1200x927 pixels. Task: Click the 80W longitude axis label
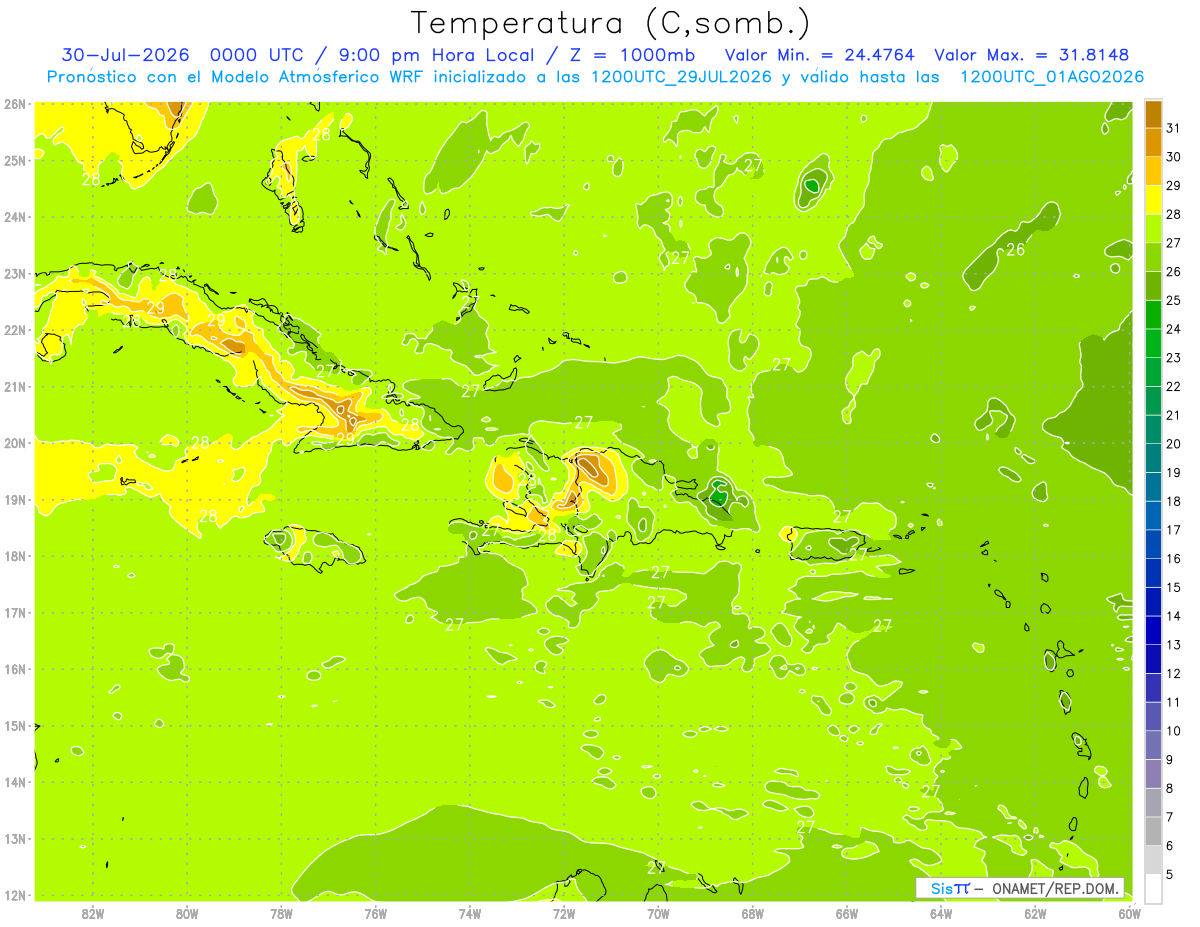pos(187,913)
